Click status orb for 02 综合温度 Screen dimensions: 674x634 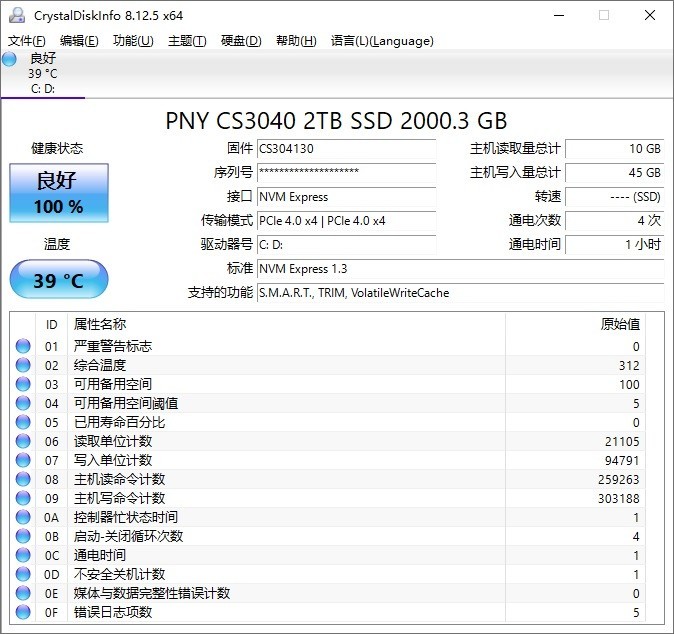click(23, 365)
